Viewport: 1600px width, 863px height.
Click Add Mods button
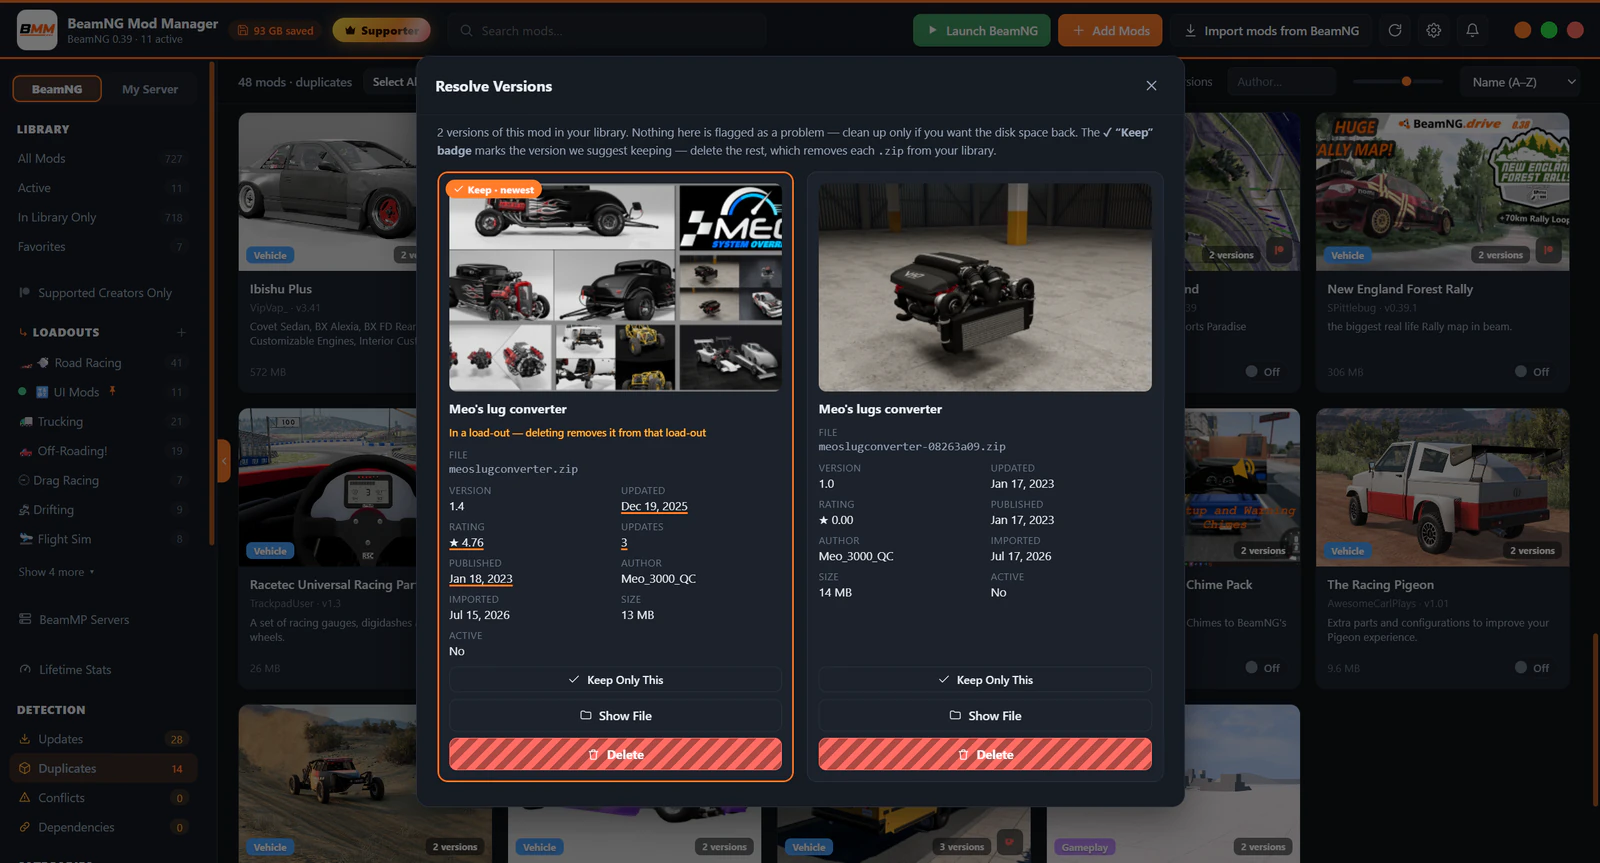[x=1110, y=31]
